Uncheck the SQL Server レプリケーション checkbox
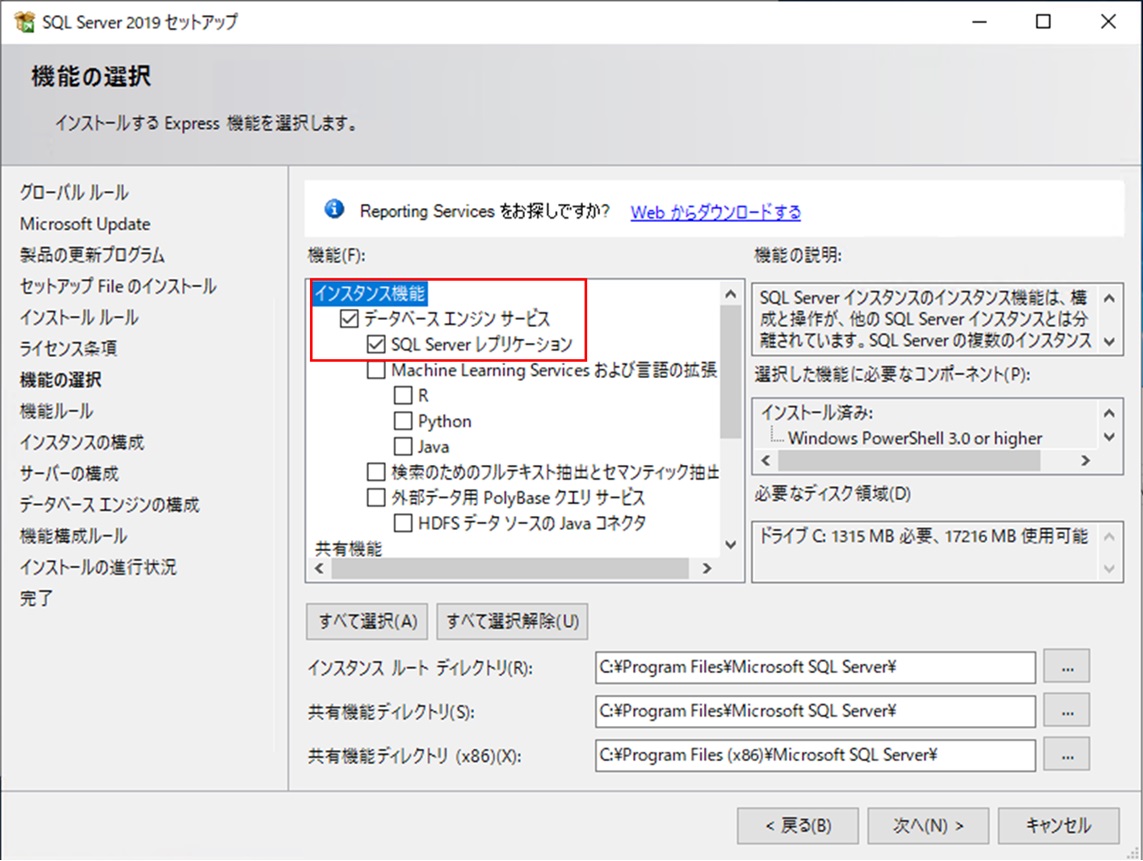The height and width of the screenshot is (861, 1143). pyautogui.click(x=376, y=344)
